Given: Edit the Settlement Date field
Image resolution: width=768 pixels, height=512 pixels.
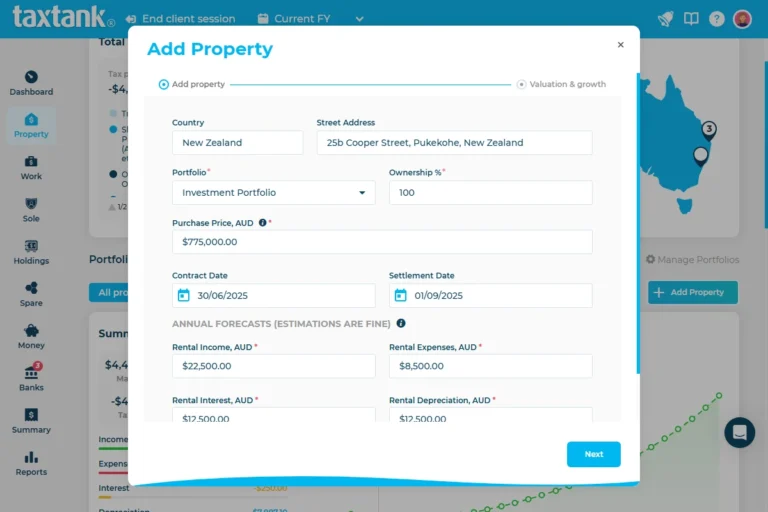Looking at the screenshot, I should tap(490, 295).
